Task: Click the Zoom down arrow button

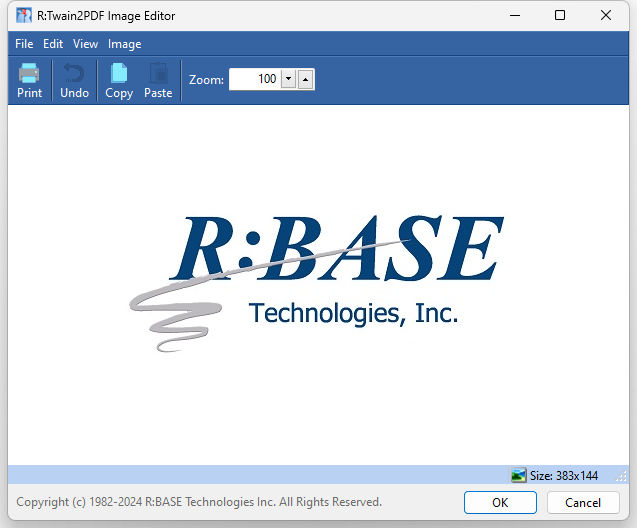Action: 288,79
